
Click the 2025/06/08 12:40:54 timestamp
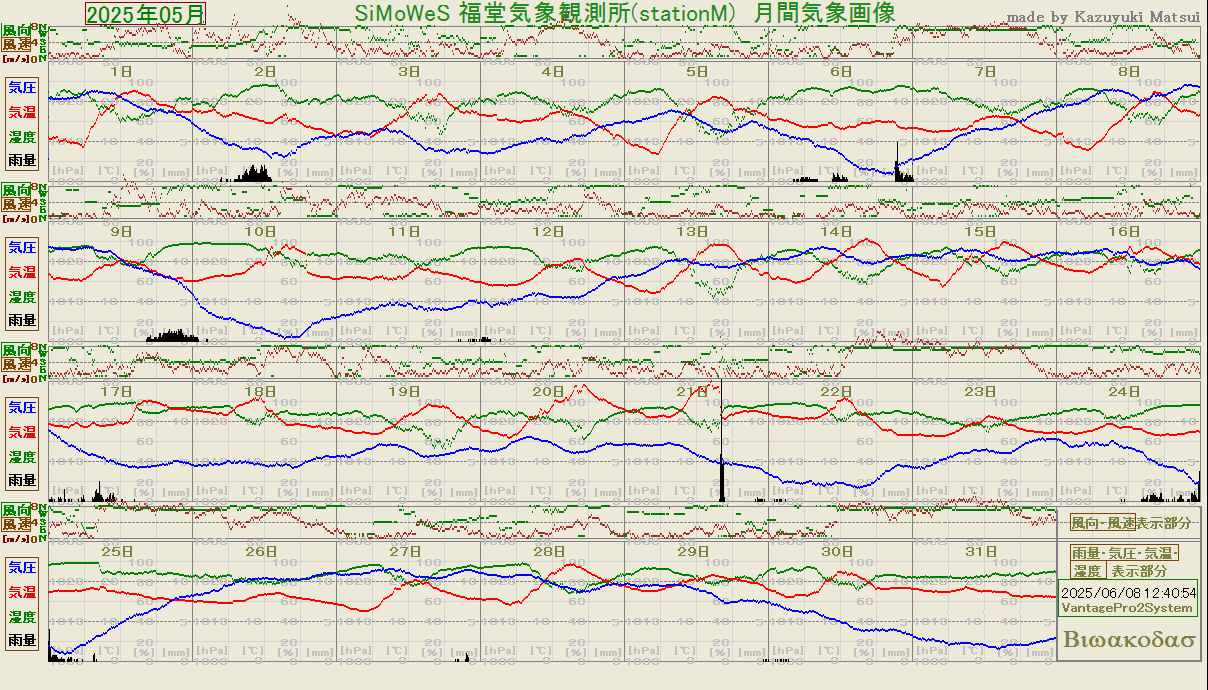point(1128,593)
